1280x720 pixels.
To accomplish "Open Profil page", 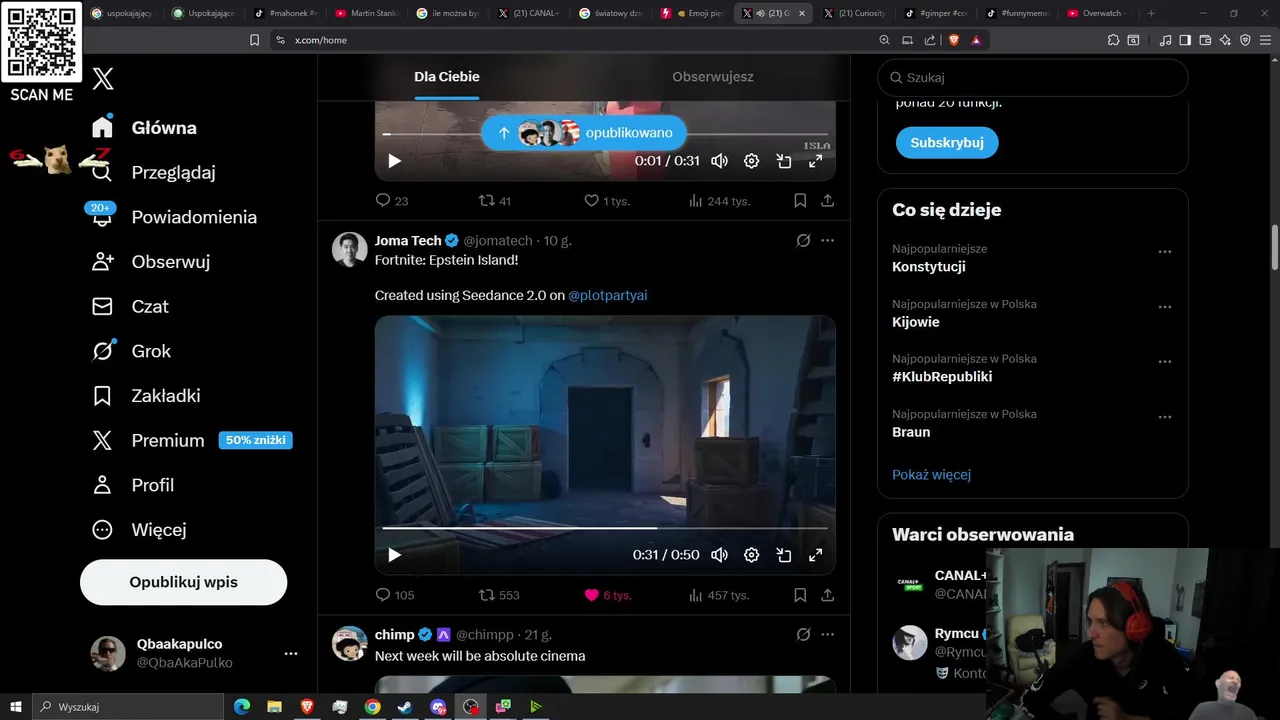I will pos(132,485).
